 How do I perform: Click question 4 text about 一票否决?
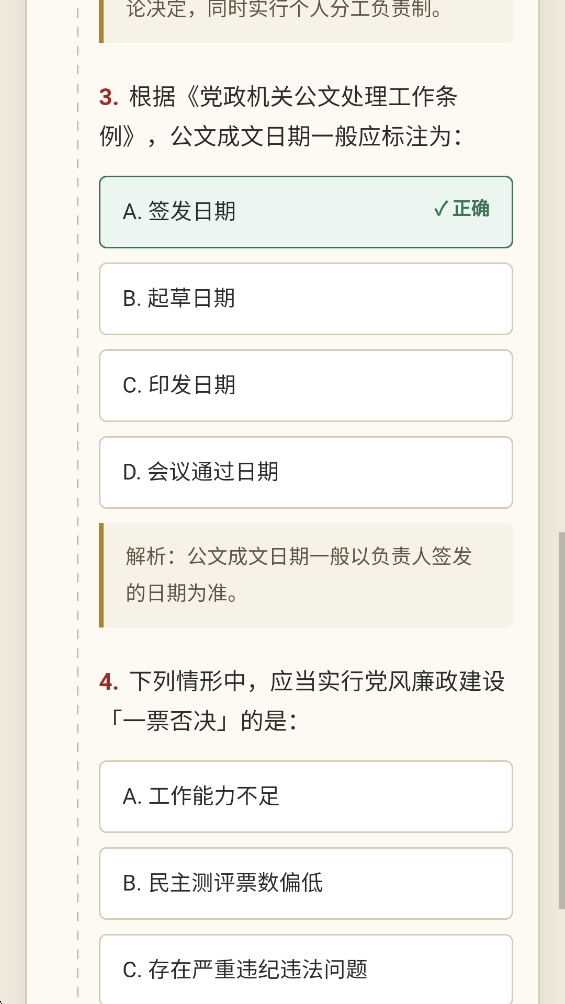coord(302,701)
